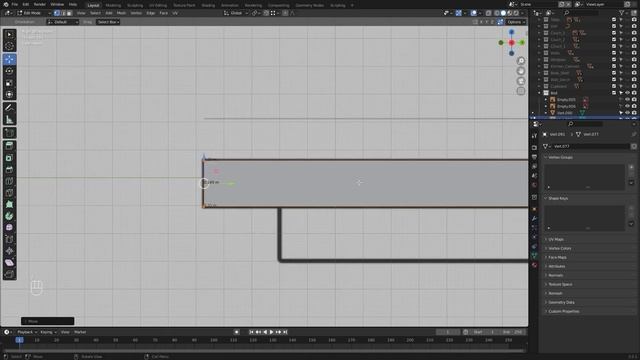Viewport: 640px width, 360px height.
Task: Switch to rendered viewport shading
Action: (516, 13)
